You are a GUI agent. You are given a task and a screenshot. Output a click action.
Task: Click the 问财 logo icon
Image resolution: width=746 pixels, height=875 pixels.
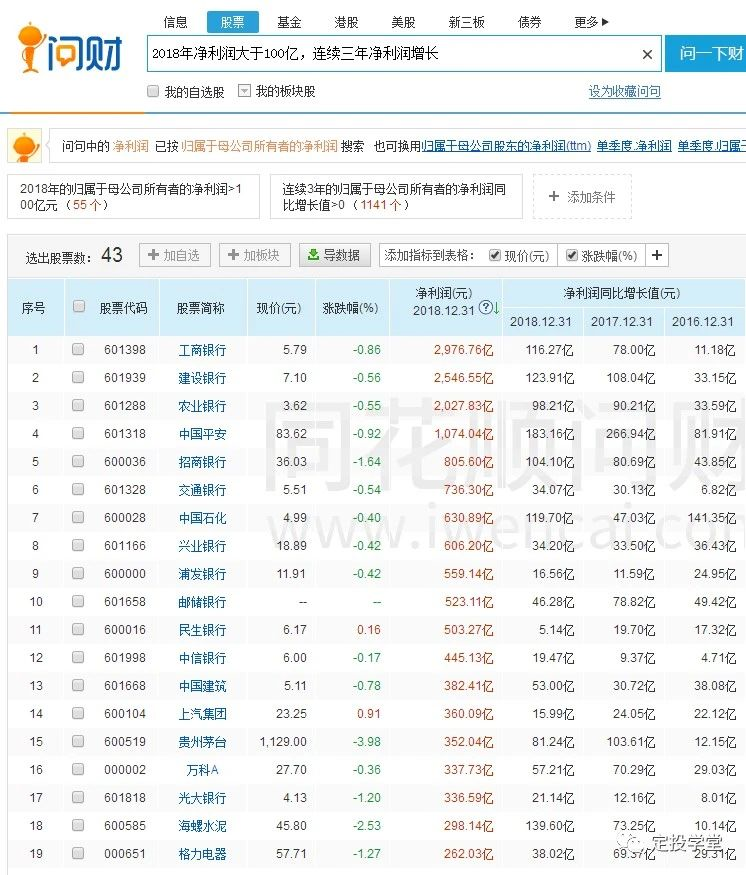click(x=70, y=49)
